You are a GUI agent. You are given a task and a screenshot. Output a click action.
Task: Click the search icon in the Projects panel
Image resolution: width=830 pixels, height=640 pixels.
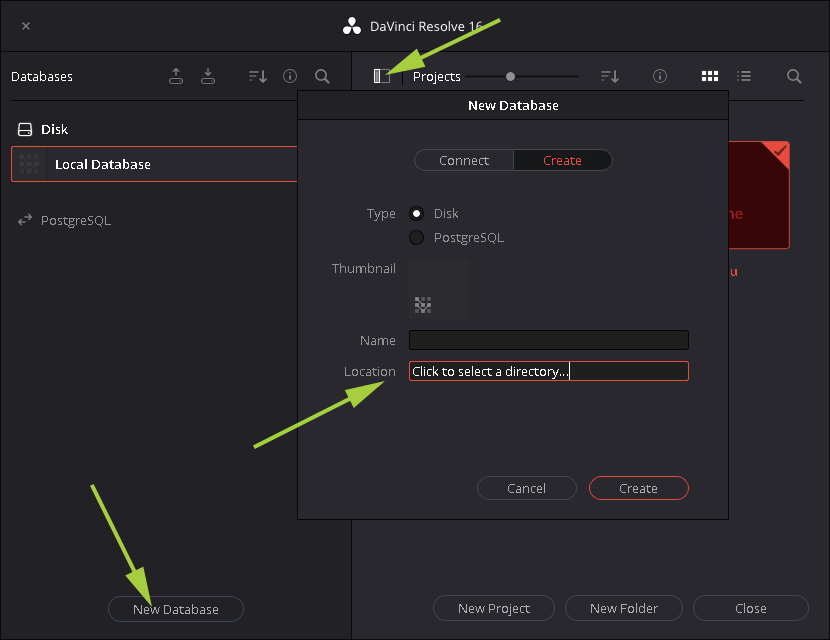(794, 76)
